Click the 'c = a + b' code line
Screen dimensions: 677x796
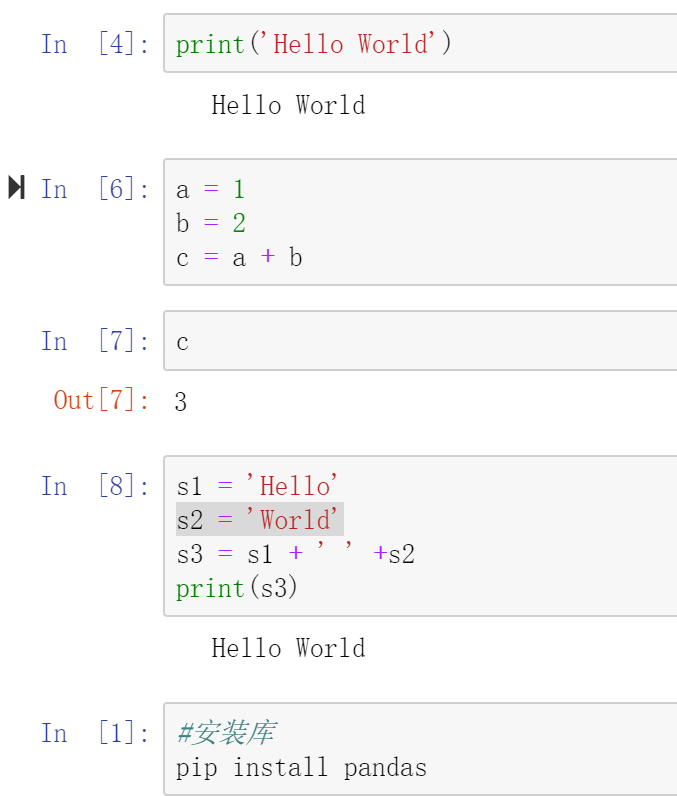pos(240,257)
